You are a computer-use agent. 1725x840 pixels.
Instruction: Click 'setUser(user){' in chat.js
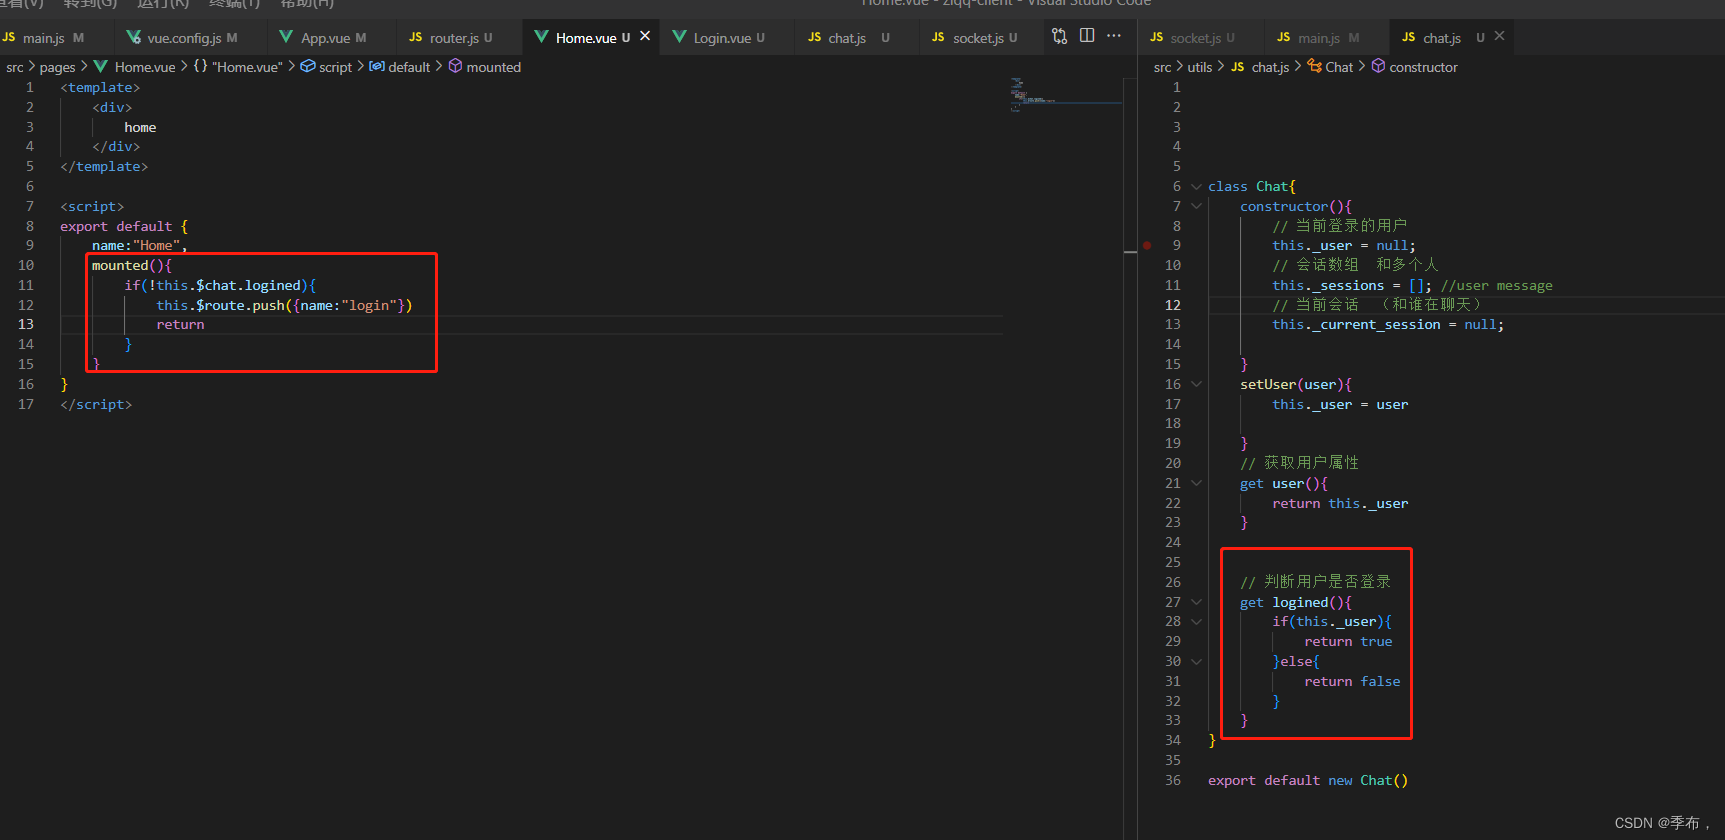[x=1296, y=384]
